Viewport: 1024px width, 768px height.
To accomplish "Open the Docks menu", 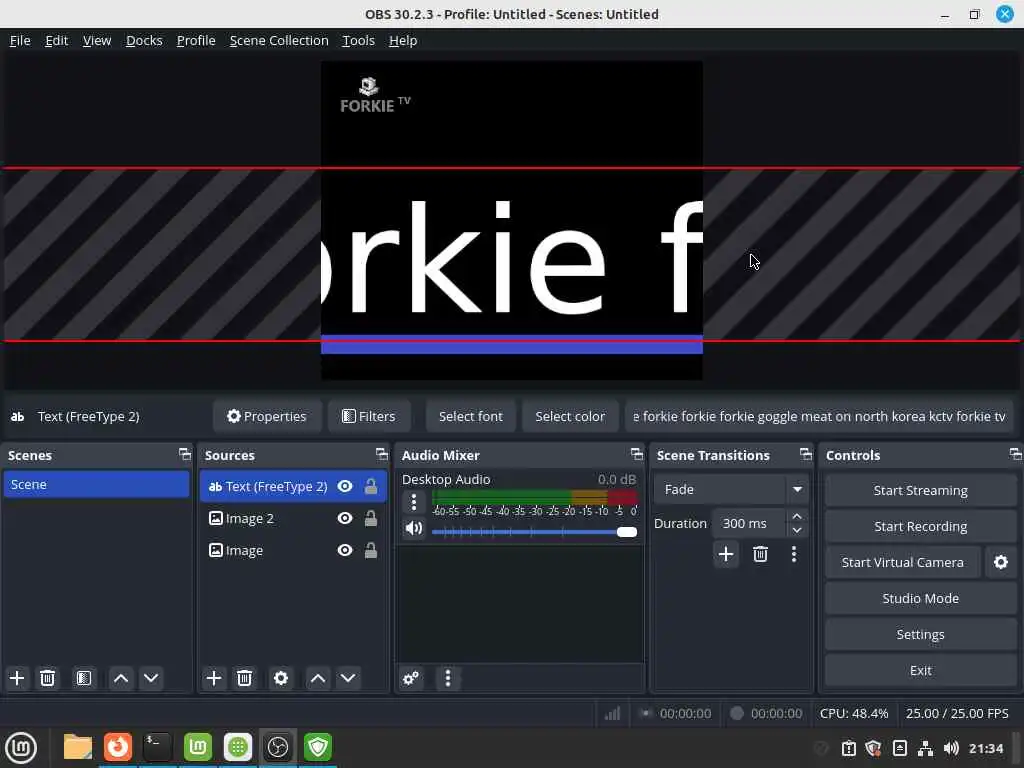I will 144,40.
